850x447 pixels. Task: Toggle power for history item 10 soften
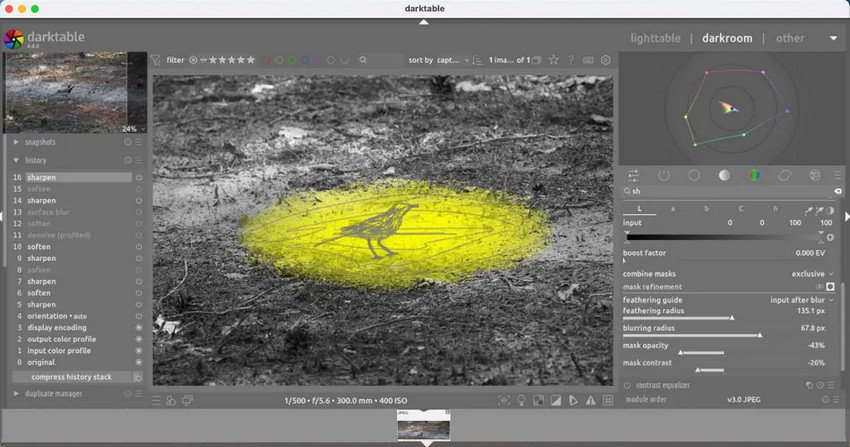point(139,247)
